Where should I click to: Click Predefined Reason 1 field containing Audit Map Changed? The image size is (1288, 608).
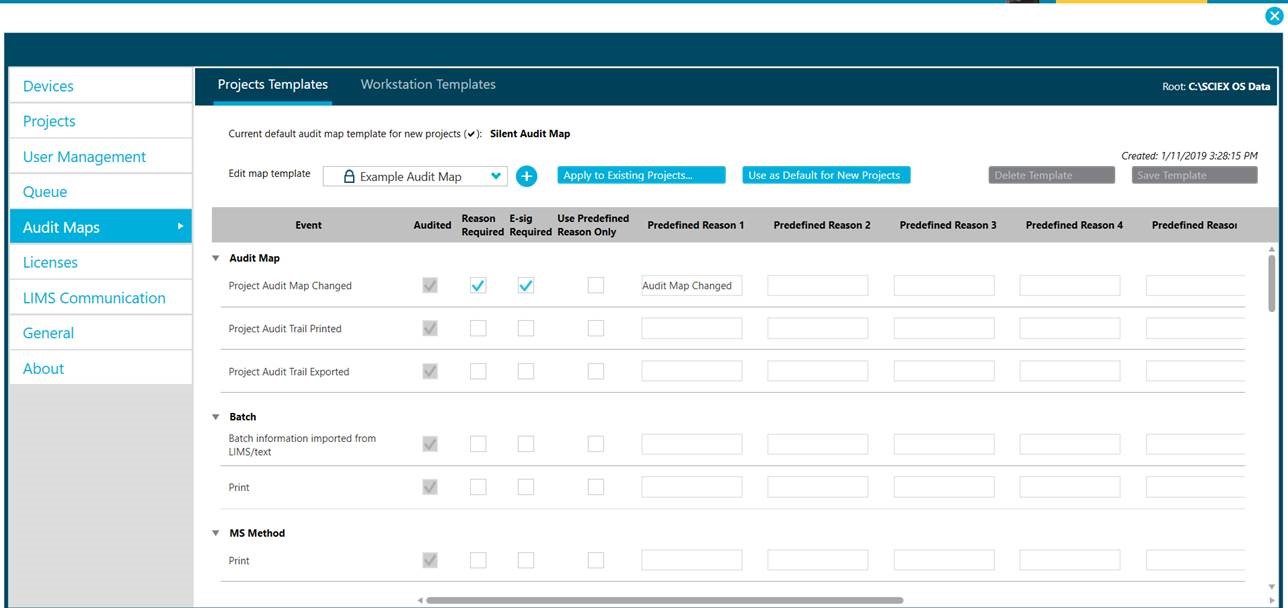[691, 286]
